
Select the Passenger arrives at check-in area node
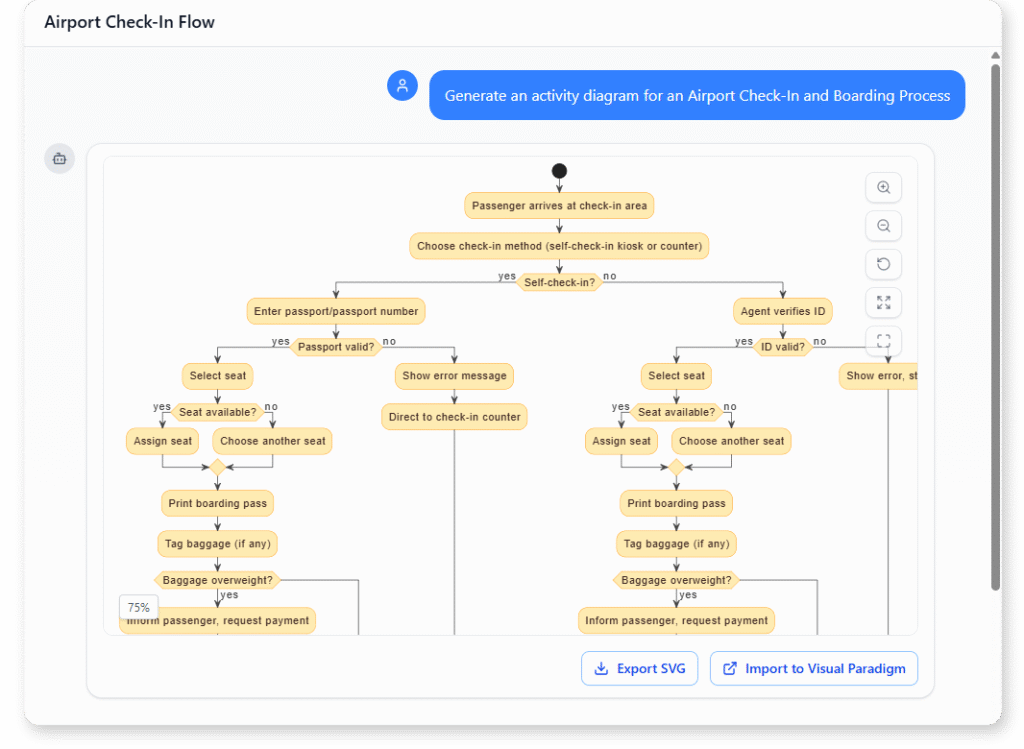click(558, 205)
